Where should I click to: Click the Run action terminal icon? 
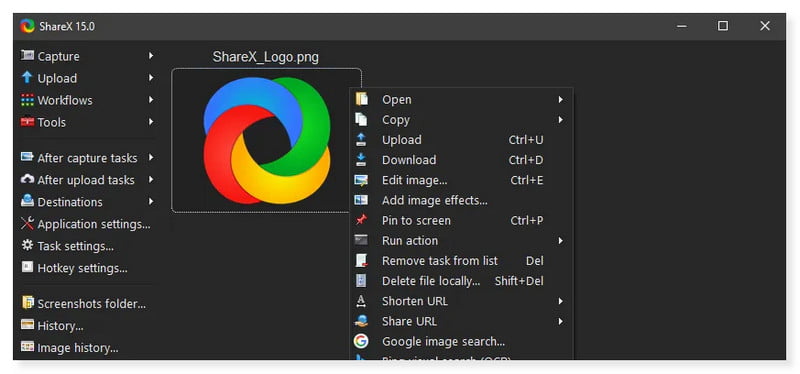coord(361,240)
